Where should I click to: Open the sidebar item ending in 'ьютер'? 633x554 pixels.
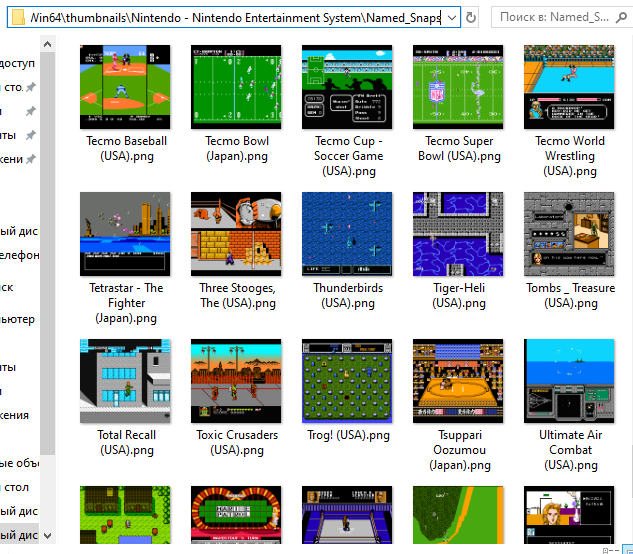tap(17, 319)
